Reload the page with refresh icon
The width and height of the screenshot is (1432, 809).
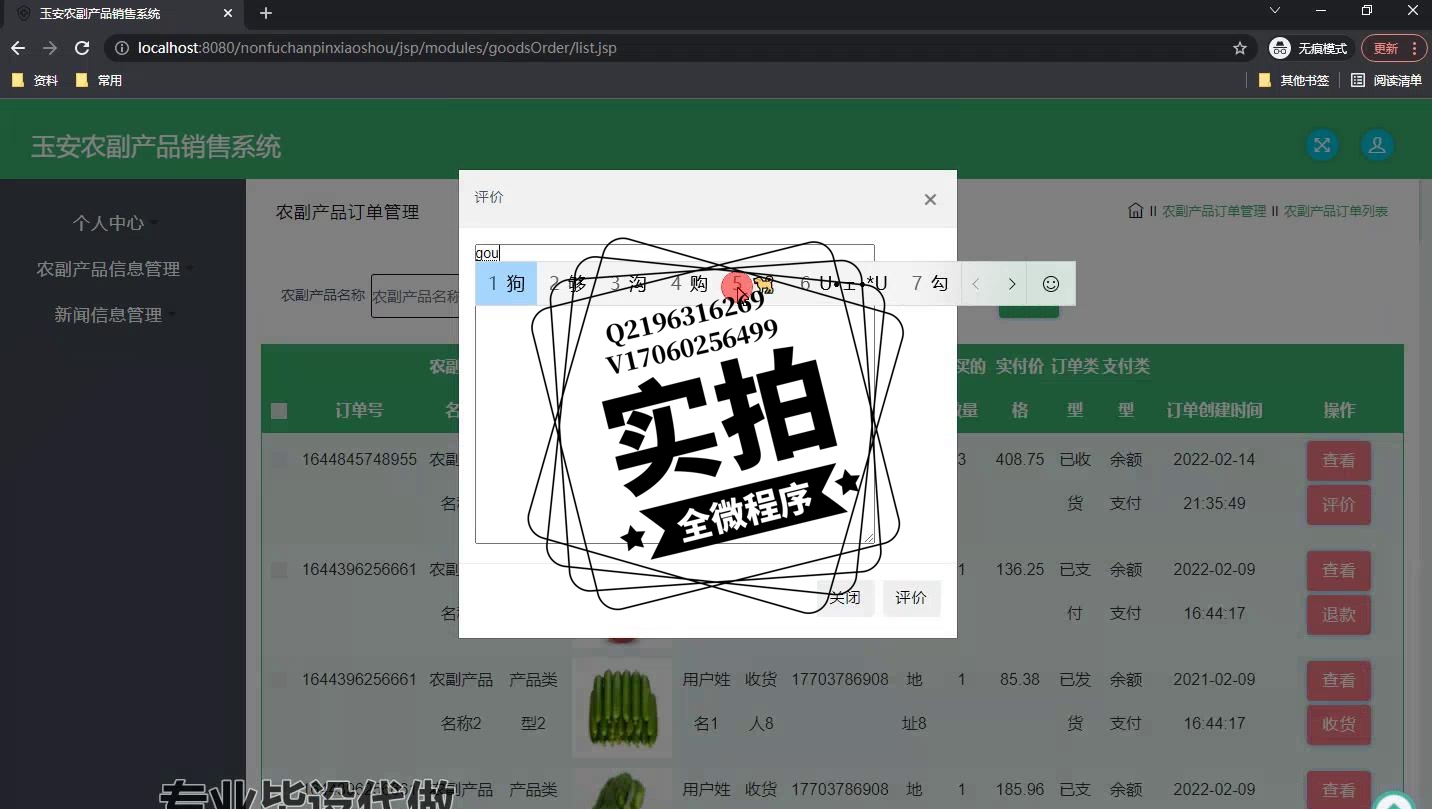click(x=82, y=48)
